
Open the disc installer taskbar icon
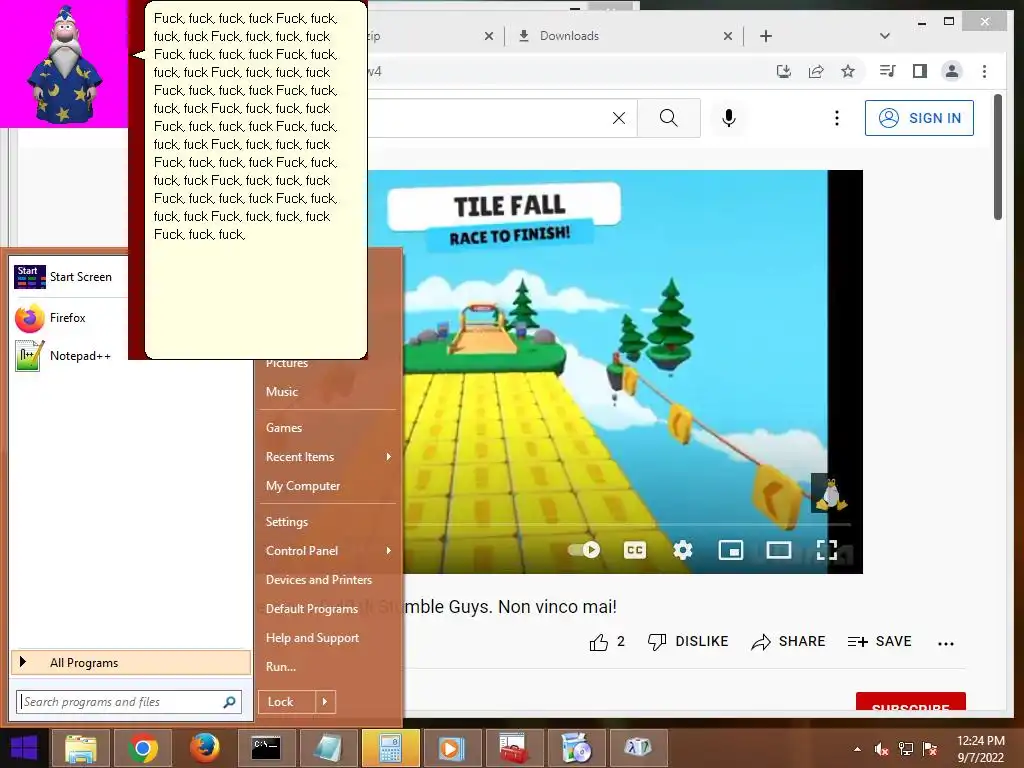coord(575,748)
